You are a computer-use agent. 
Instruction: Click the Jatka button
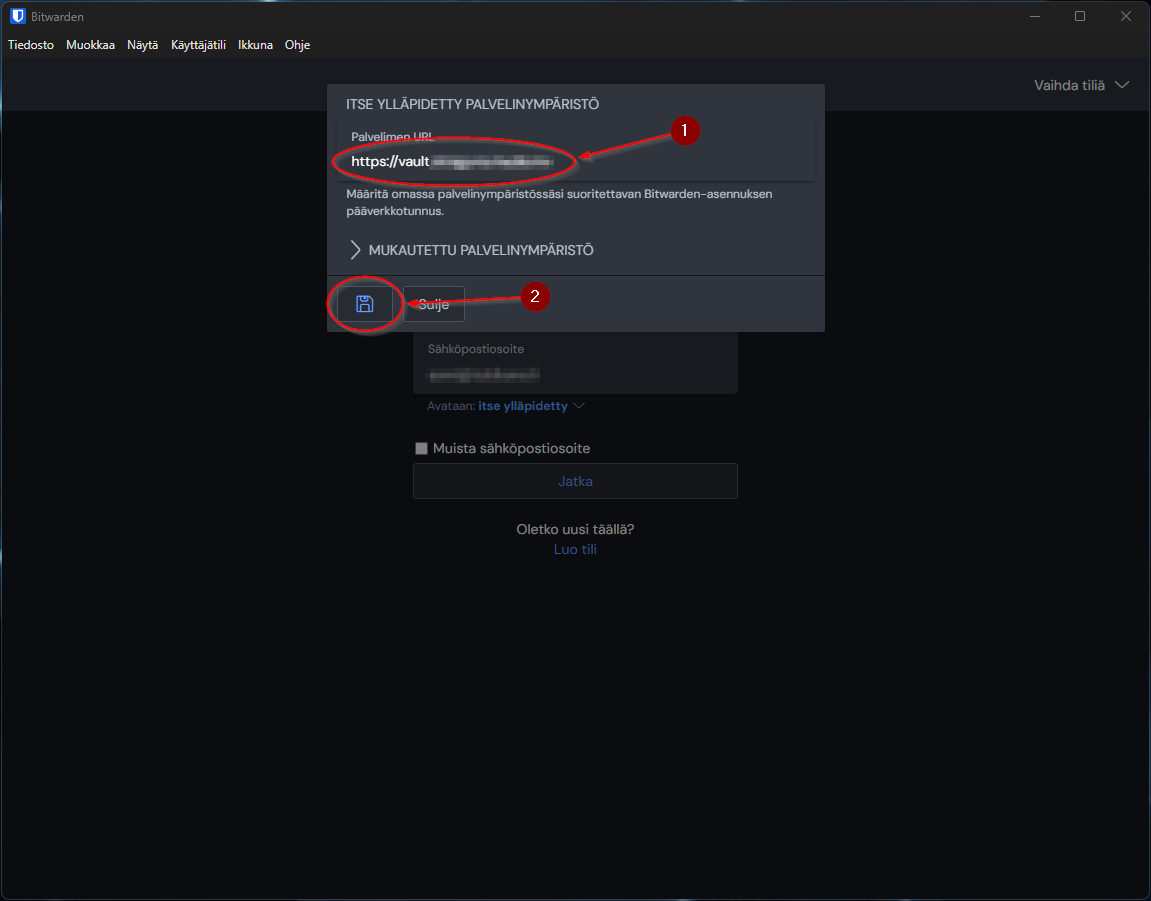pyautogui.click(x=576, y=481)
